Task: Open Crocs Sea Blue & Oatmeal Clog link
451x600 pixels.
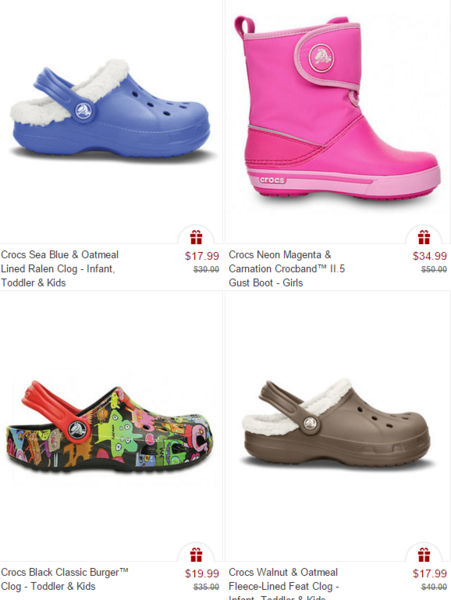Action: [x=60, y=269]
